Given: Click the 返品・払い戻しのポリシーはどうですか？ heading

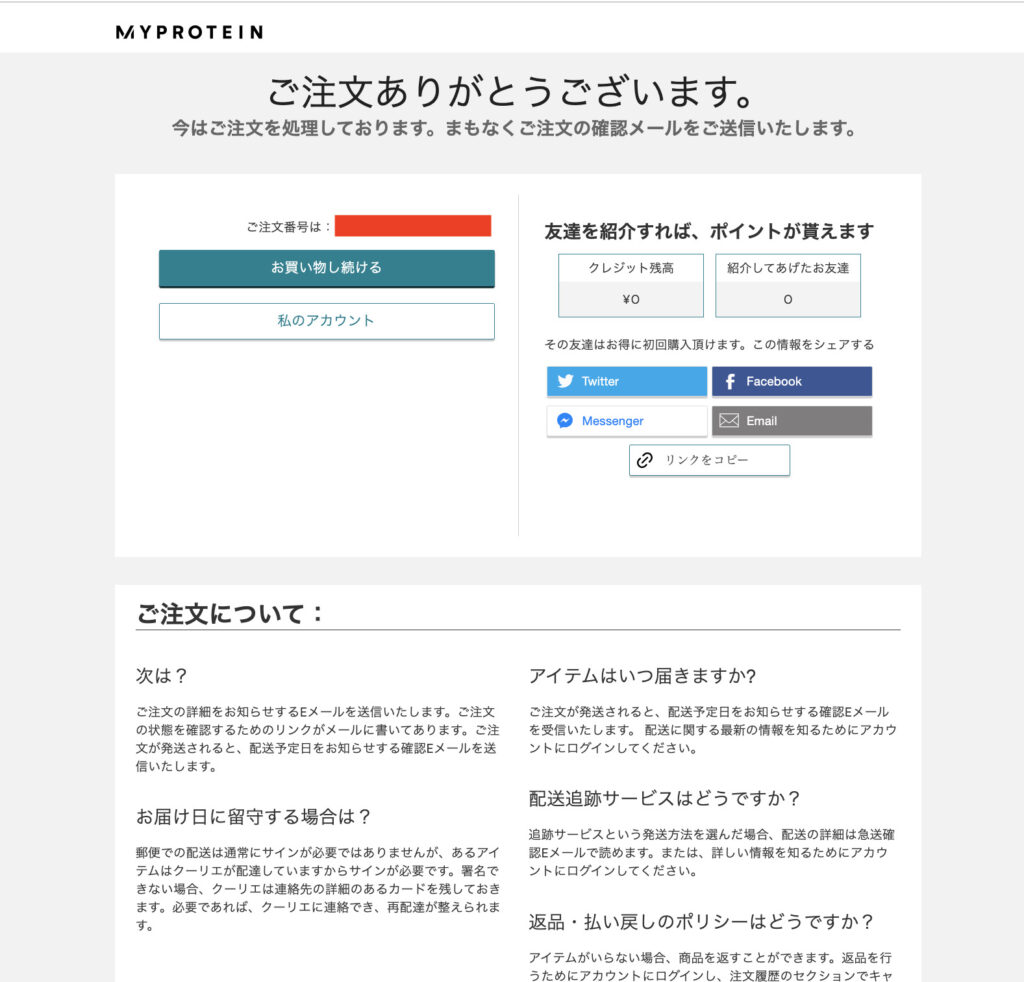Looking at the screenshot, I should tap(702, 921).
